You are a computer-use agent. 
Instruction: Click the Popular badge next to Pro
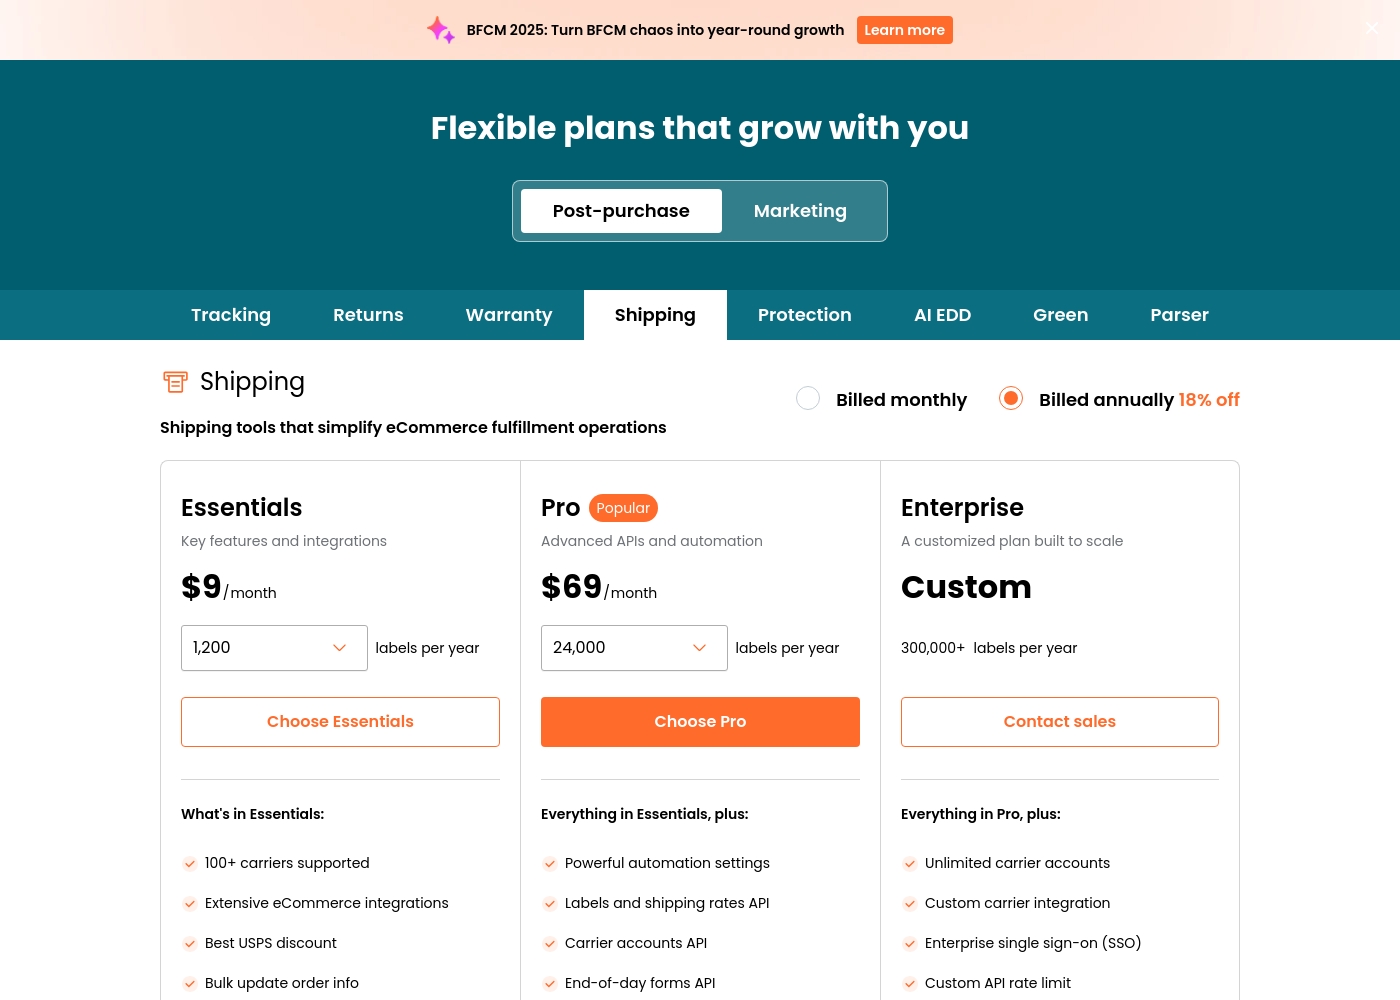click(623, 508)
